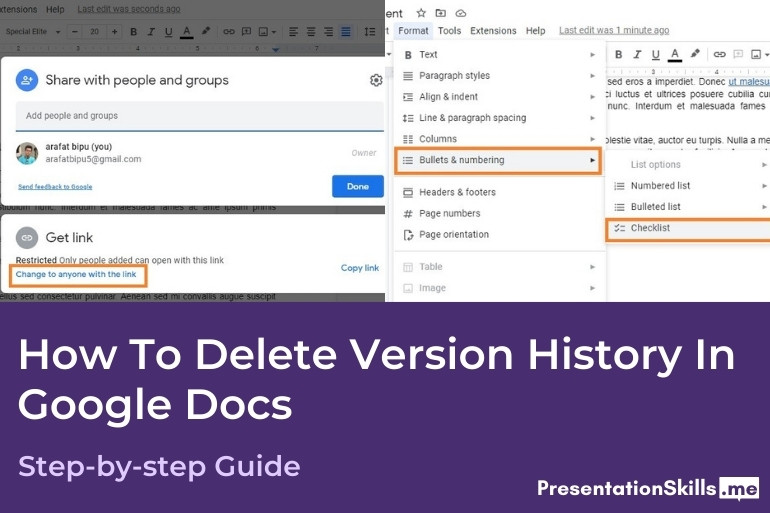Click the Add people and groups field

coord(199,116)
